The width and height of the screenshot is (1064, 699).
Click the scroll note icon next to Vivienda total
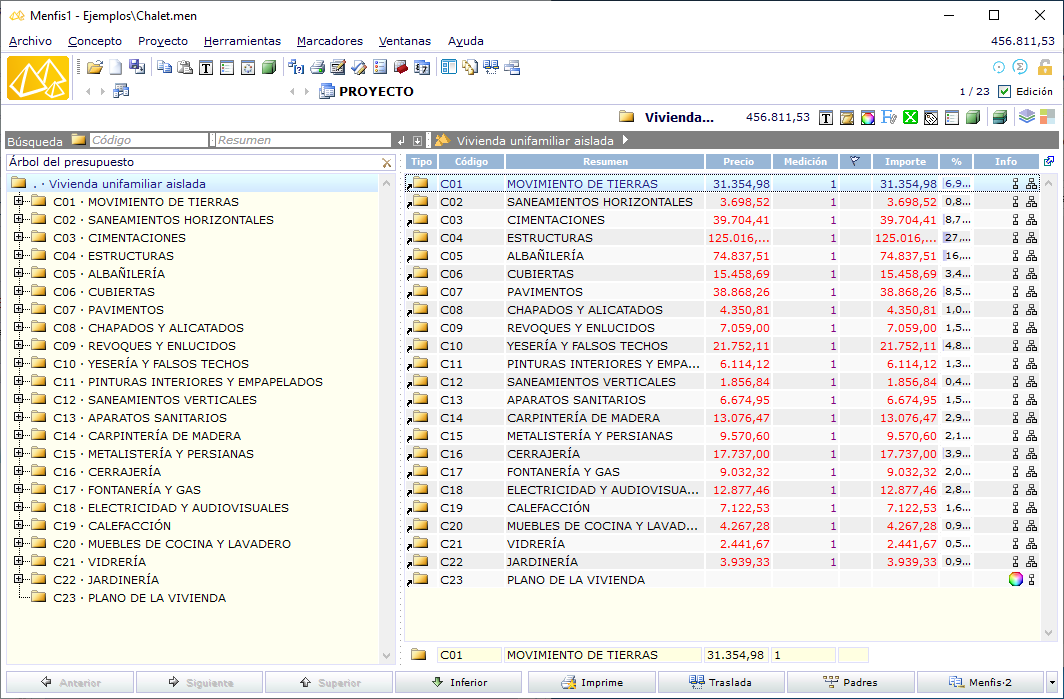click(x=847, y=118)
